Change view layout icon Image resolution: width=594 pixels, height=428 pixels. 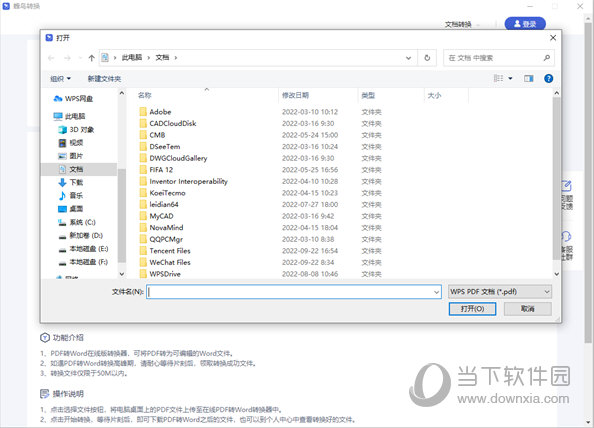(x=498, y=78)
